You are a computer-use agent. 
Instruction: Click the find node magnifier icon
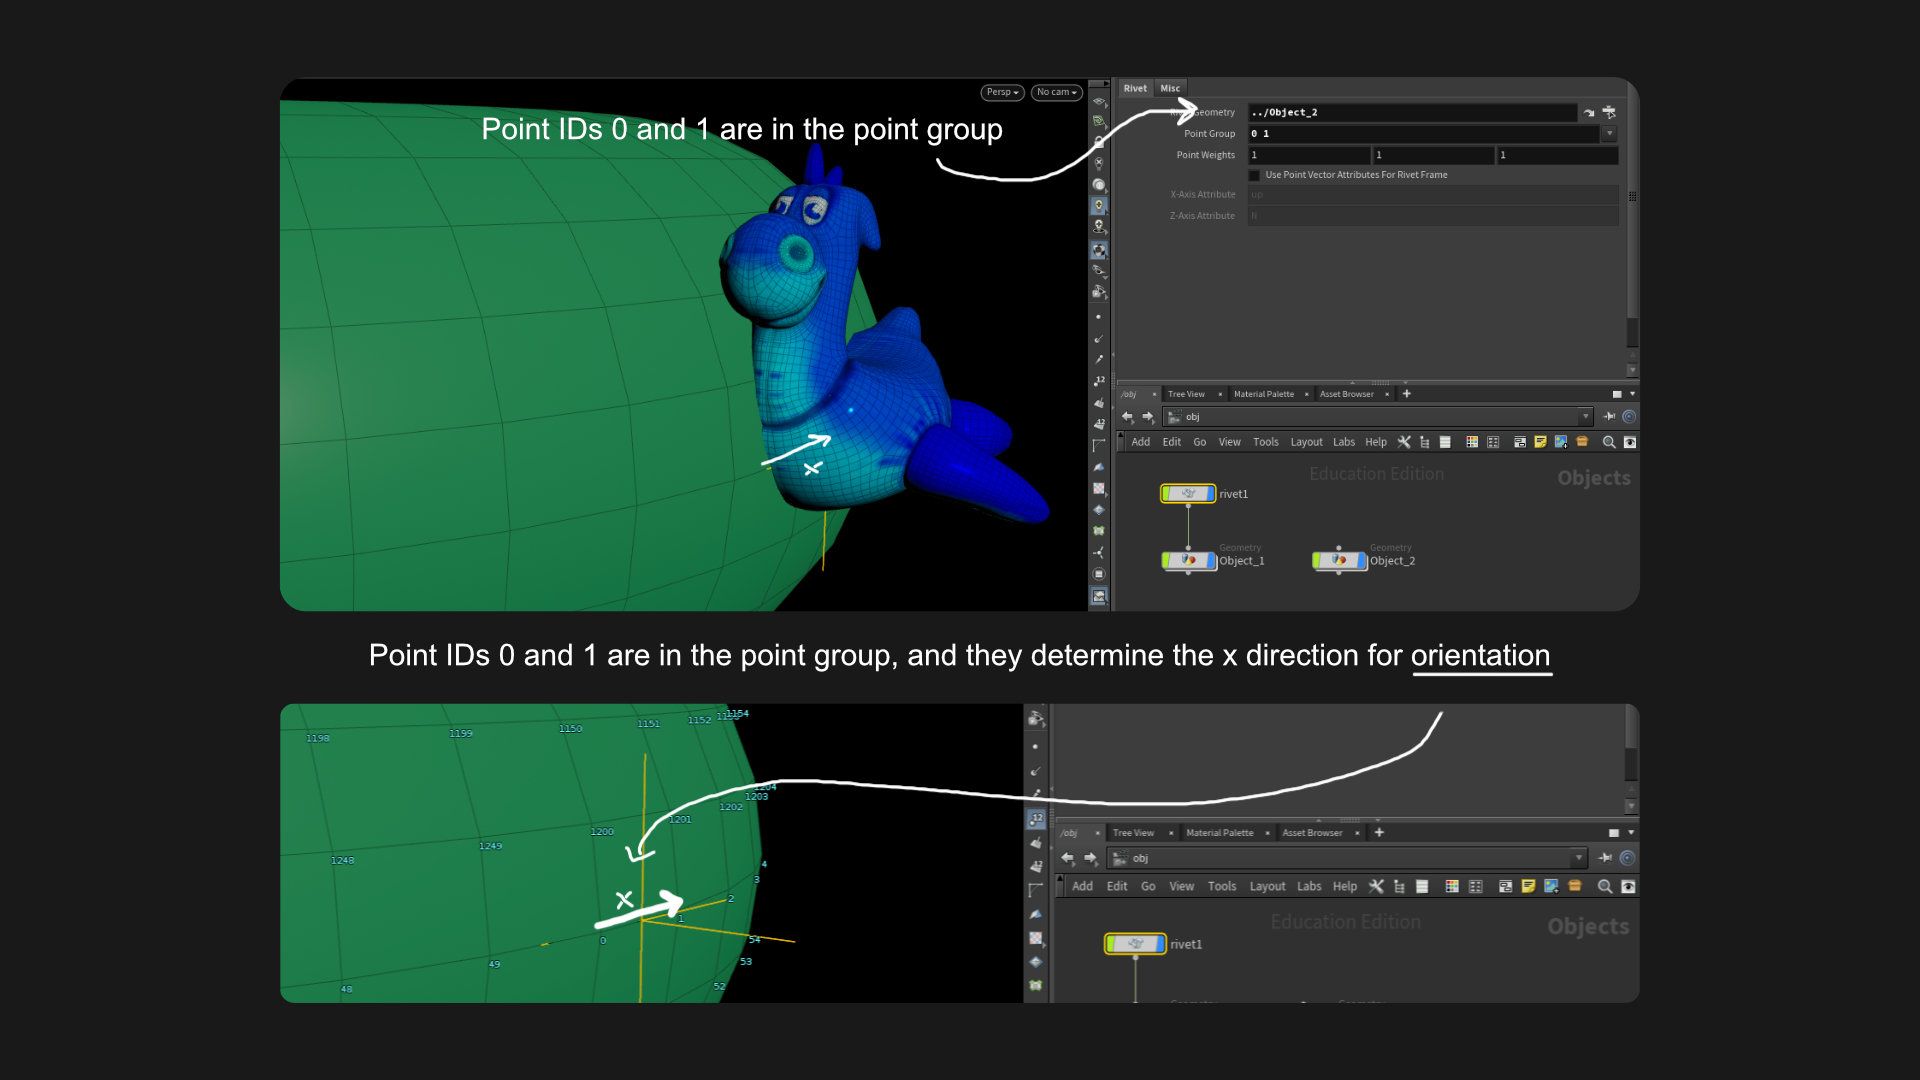tap(1608, 442)
